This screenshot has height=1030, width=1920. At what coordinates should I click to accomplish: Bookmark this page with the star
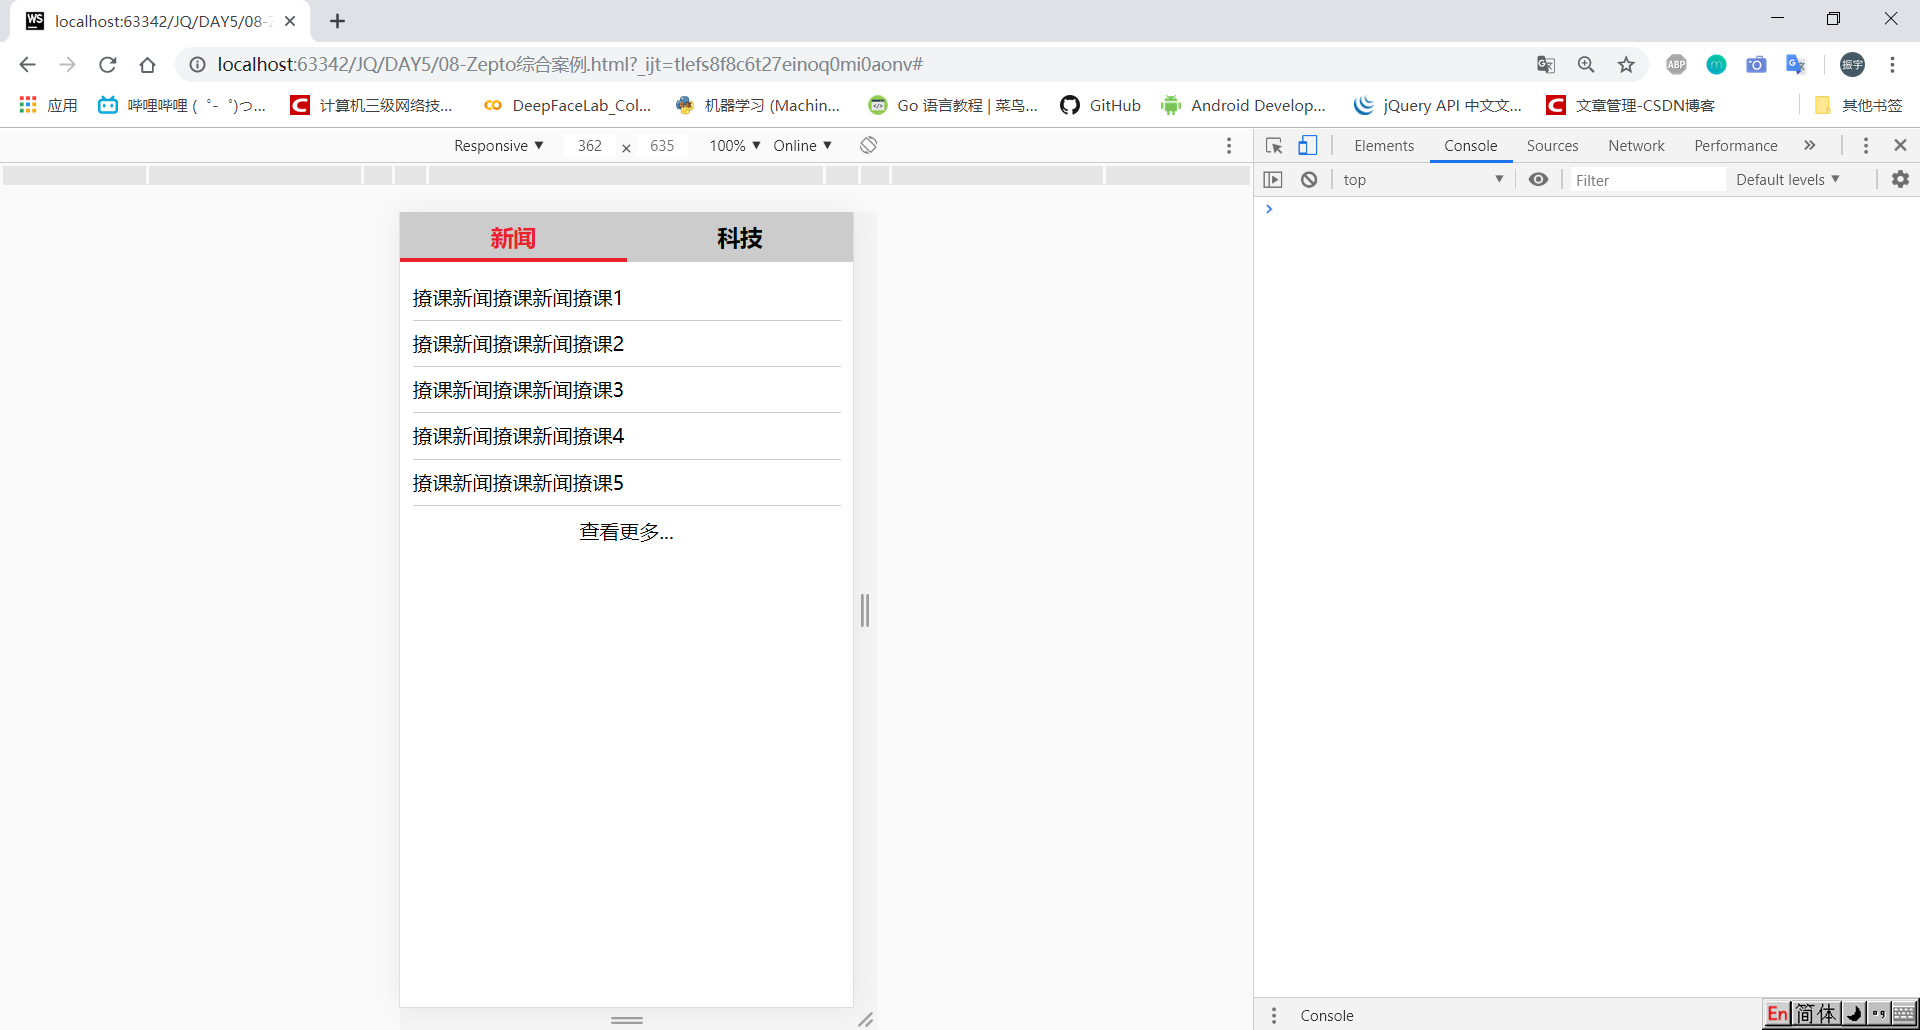[1626, 64]
